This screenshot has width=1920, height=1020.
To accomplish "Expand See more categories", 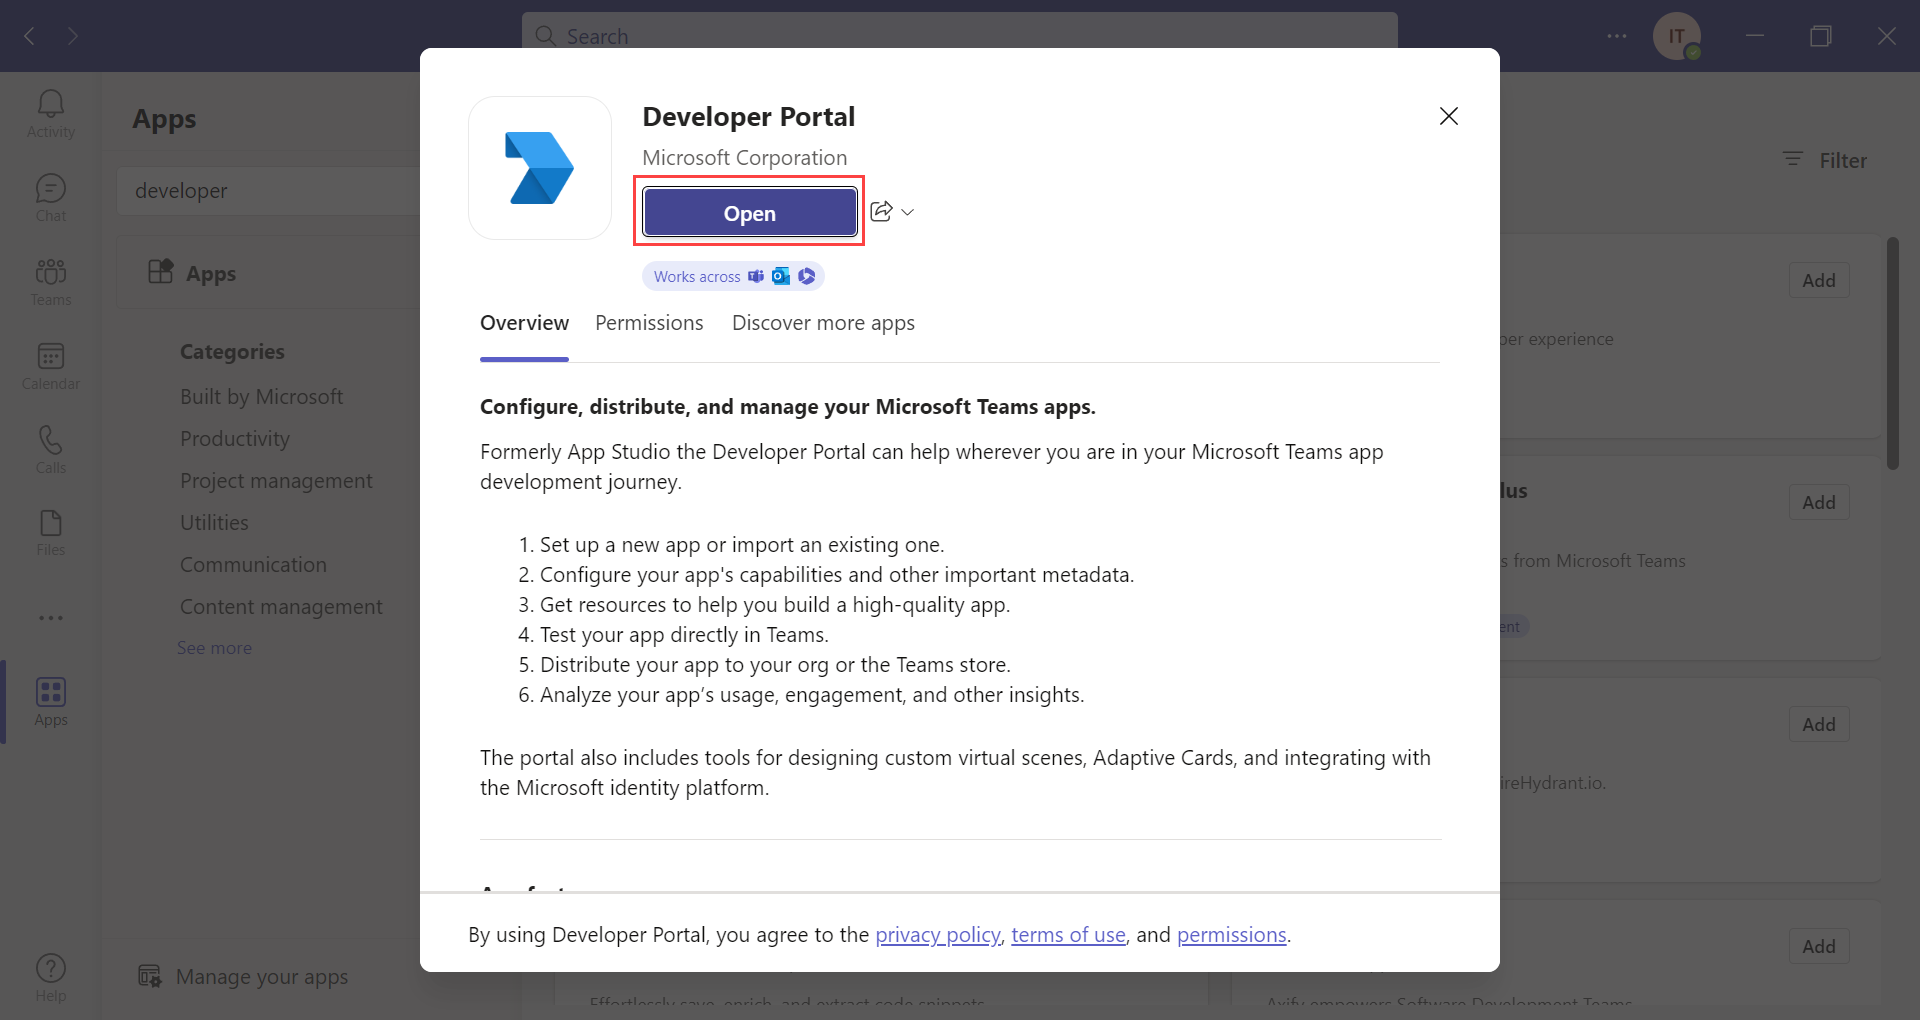I will pos(214,647).
